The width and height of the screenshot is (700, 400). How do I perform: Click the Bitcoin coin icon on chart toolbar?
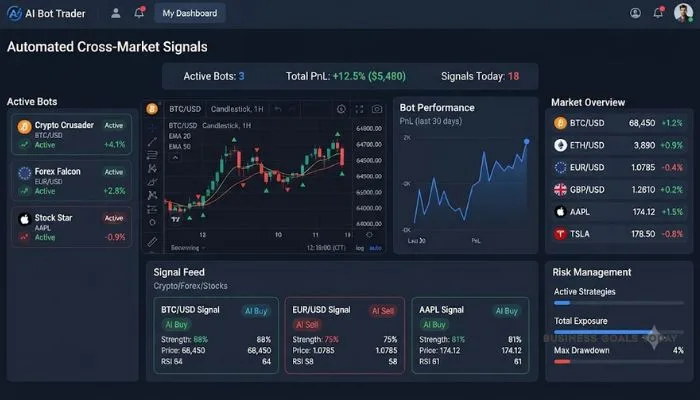(x=152, y=109)
